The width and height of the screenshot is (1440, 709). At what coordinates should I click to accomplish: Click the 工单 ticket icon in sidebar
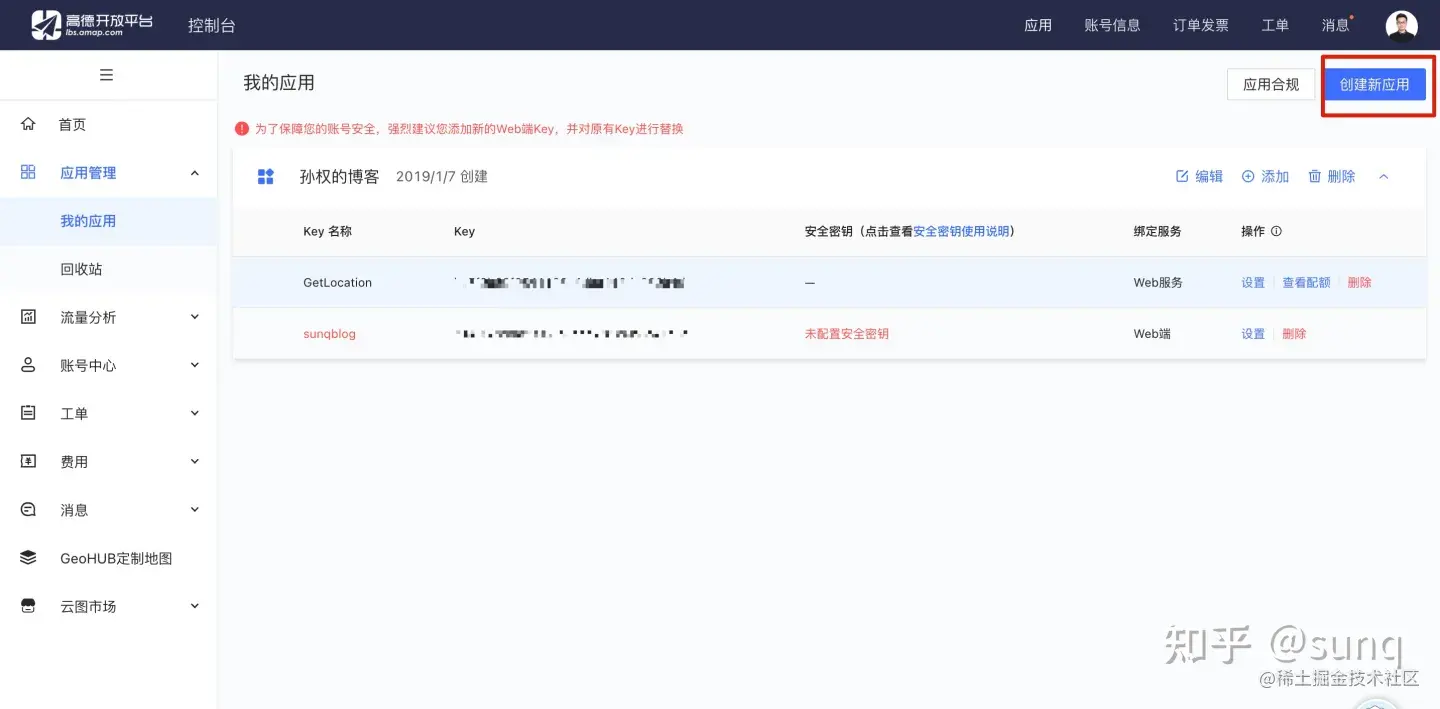(28, 413)
